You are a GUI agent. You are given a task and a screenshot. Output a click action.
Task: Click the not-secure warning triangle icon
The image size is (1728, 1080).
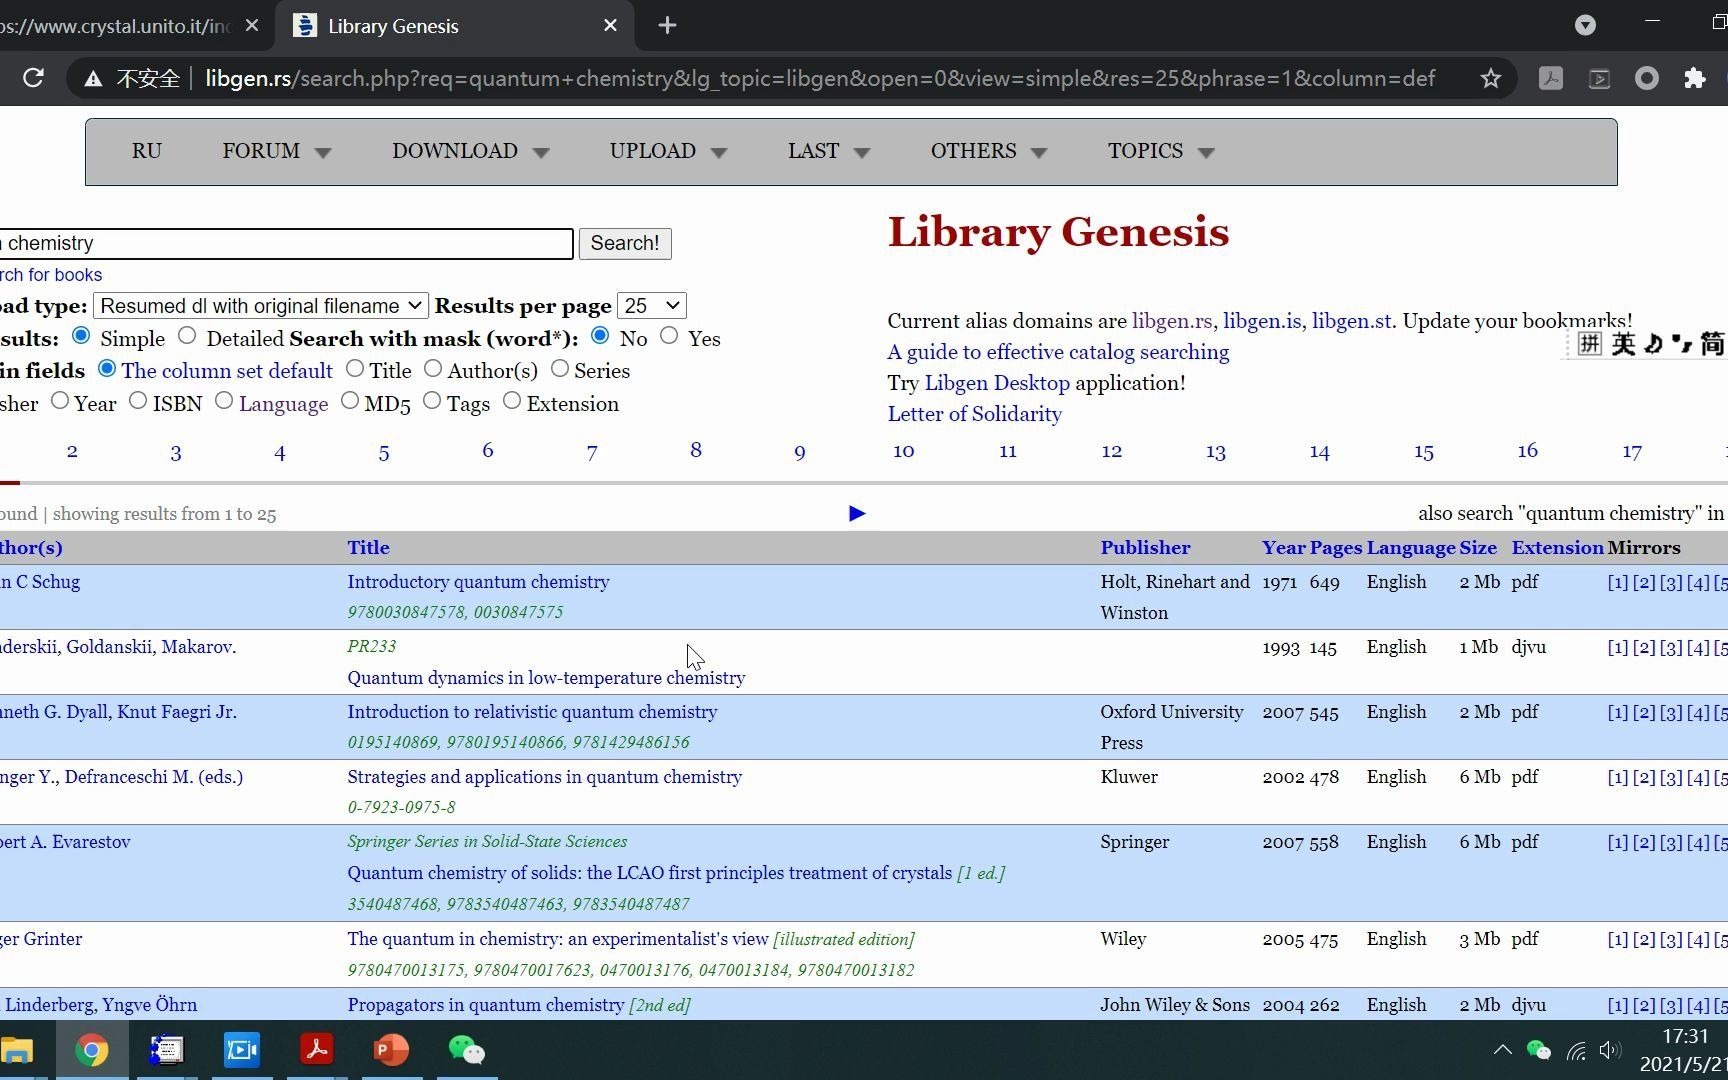(x=93, y=78)
